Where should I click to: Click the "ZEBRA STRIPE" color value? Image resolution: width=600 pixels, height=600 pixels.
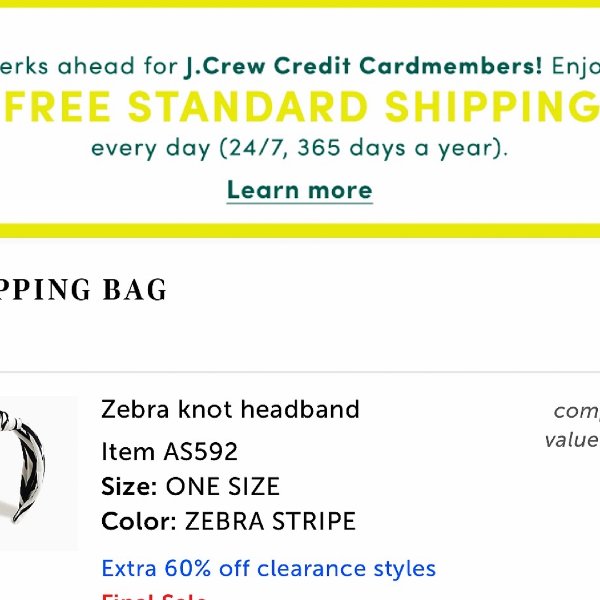[270, 521]
